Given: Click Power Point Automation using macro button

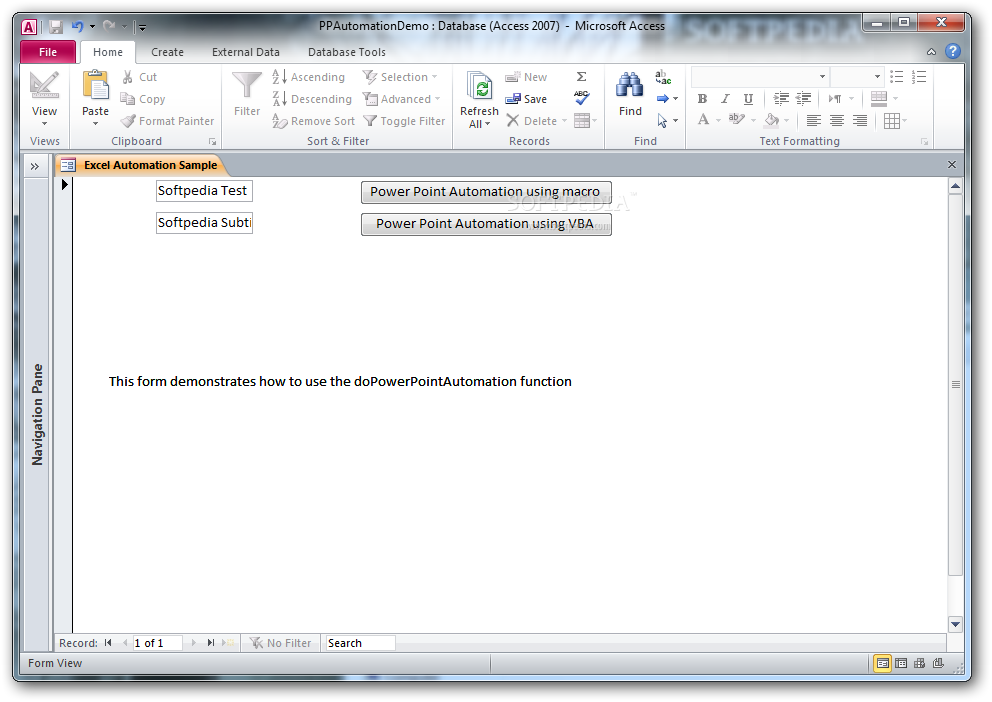Looking at the screenshot, I should [x=486, y=192].
